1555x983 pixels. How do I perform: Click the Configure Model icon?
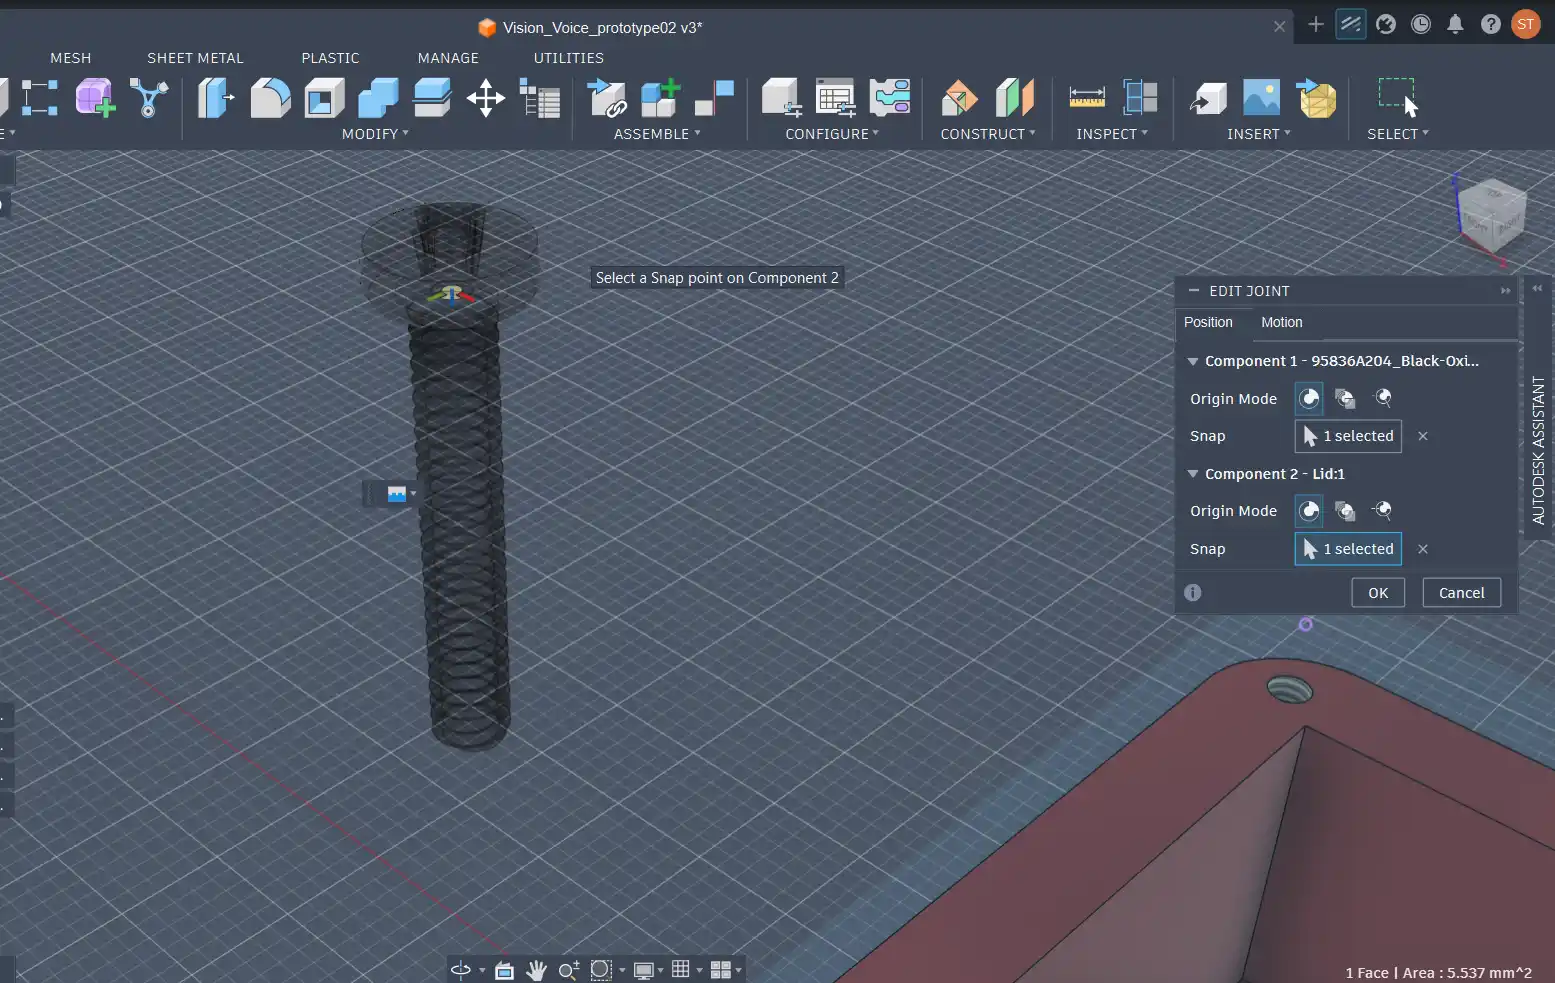[x=781, y=98]
